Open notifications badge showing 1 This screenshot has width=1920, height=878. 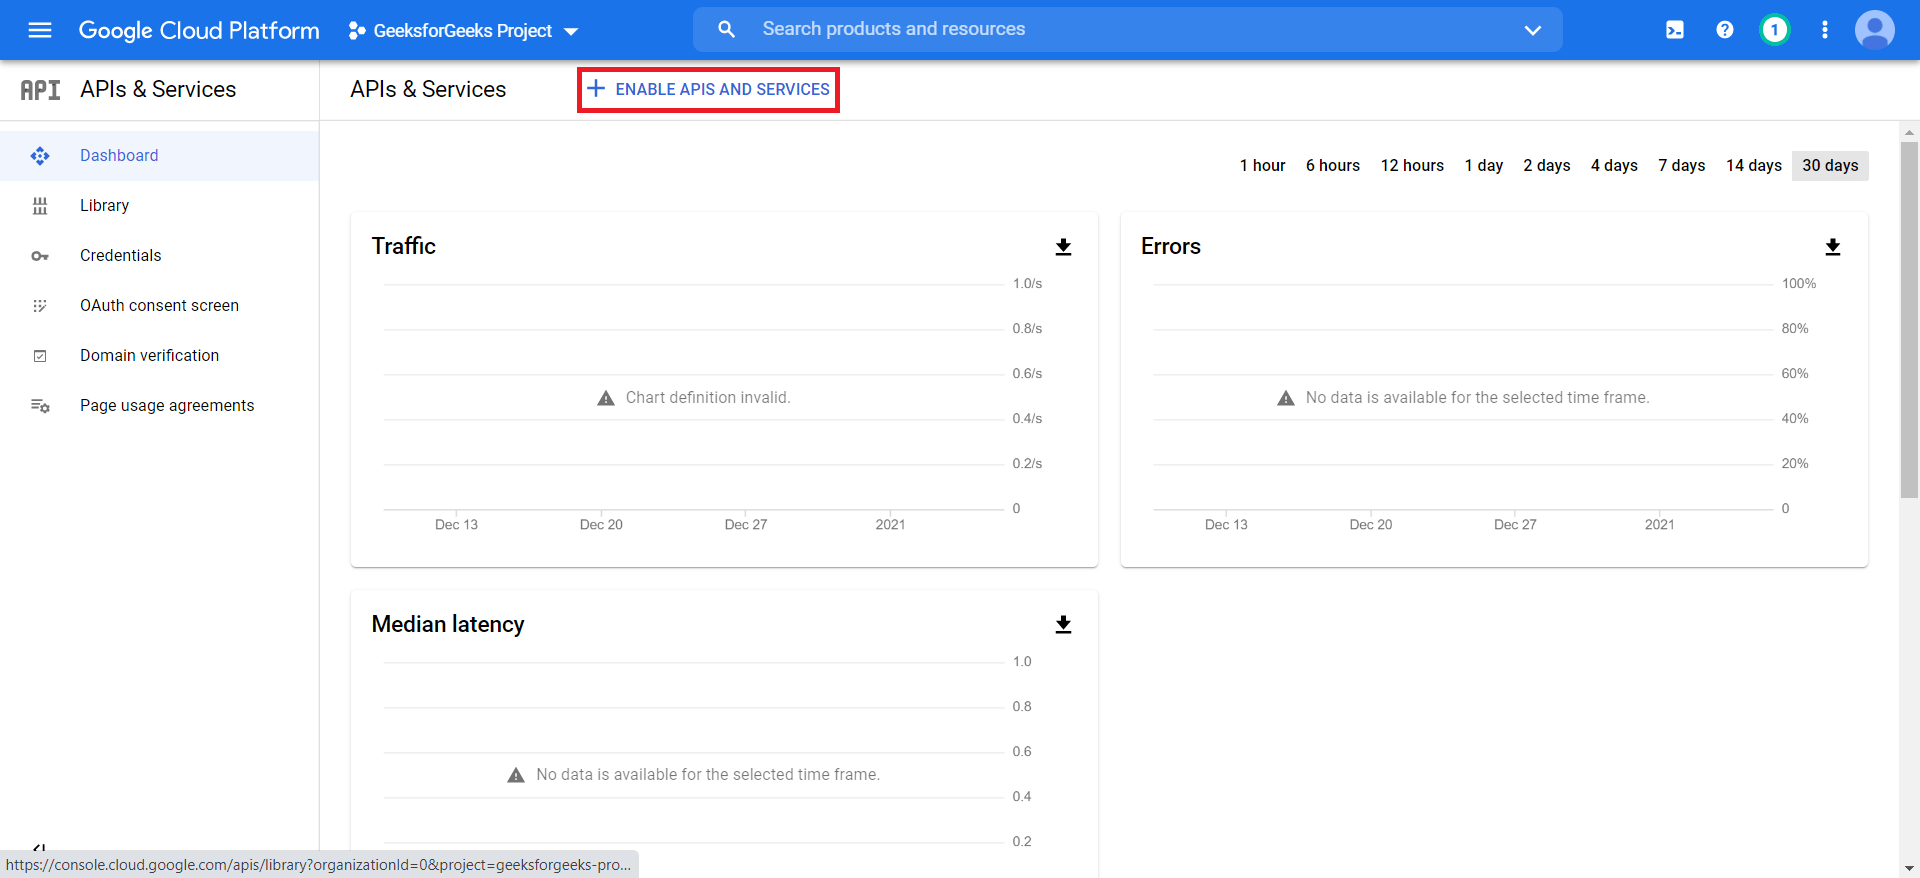(1774, 30)
